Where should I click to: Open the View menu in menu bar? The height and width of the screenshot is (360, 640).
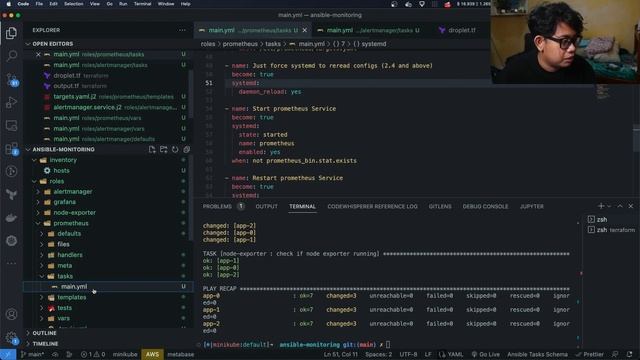pyautogui.click(x=95, y=4)
